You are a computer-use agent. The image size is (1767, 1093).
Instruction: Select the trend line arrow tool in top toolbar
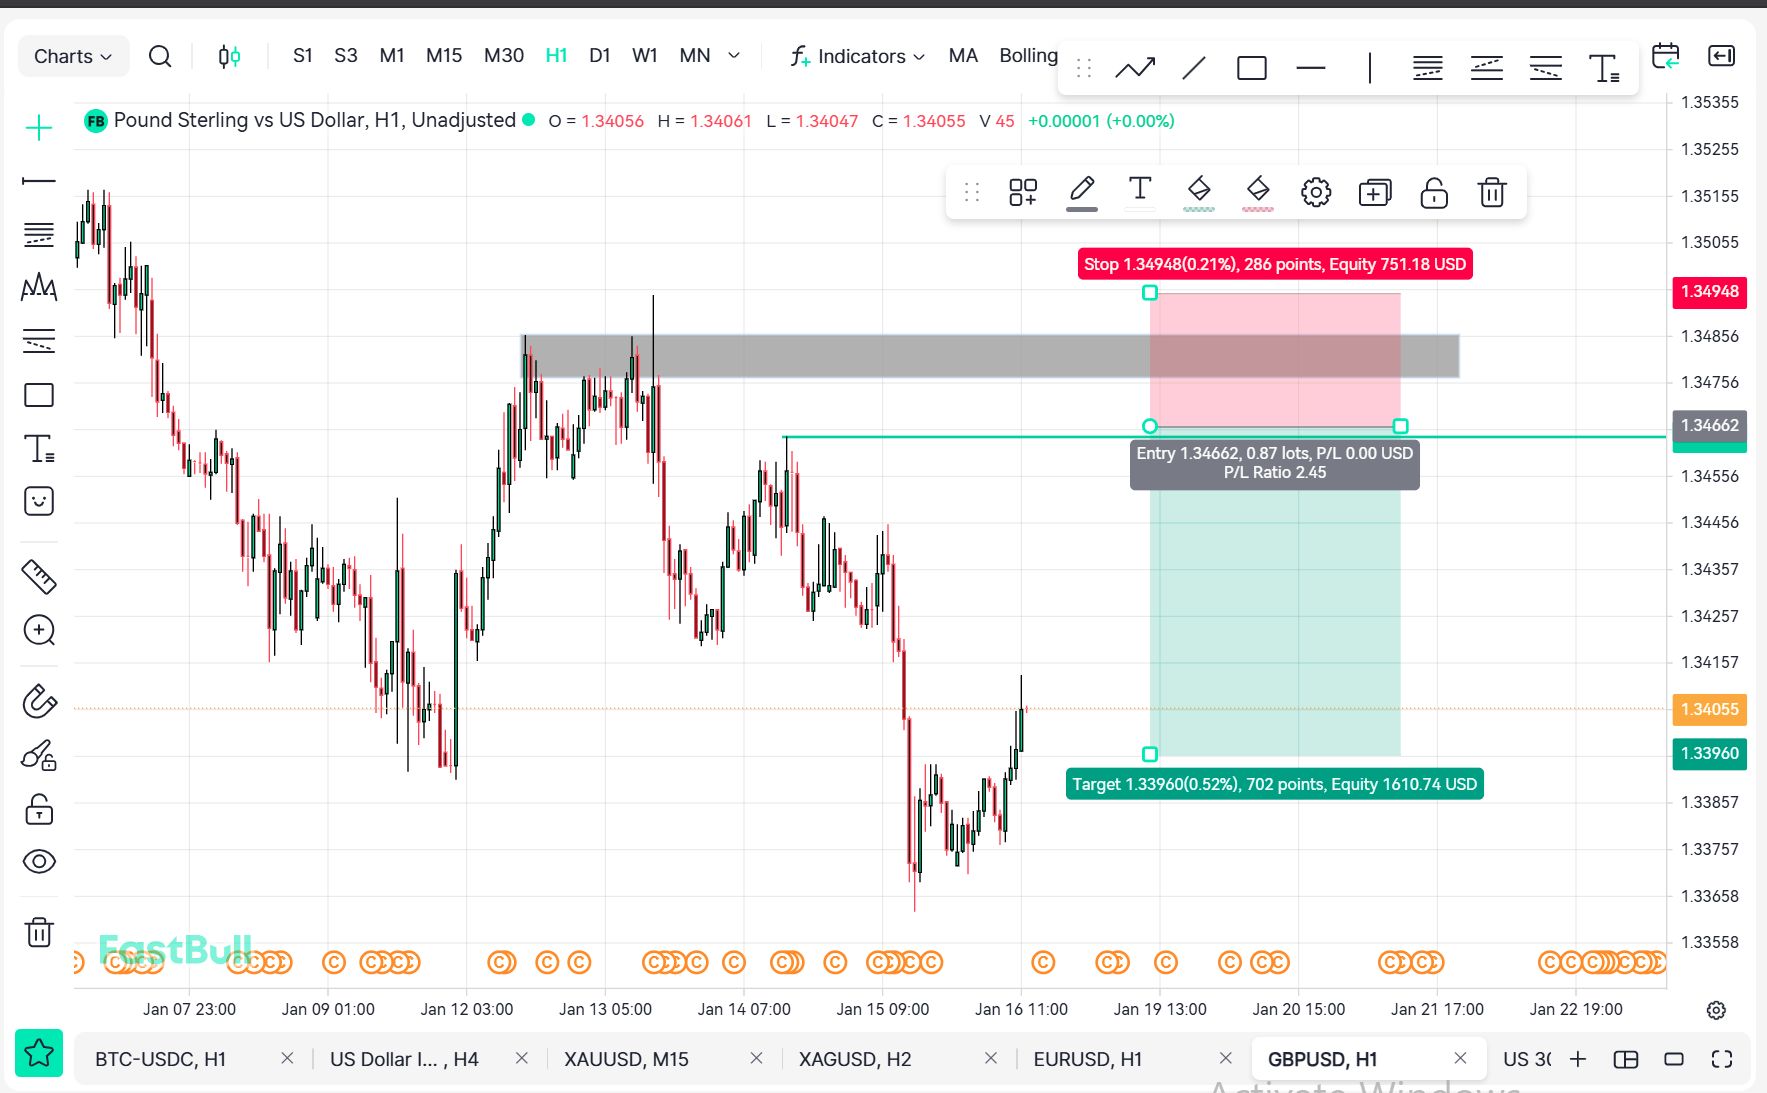pos(1135,68)
